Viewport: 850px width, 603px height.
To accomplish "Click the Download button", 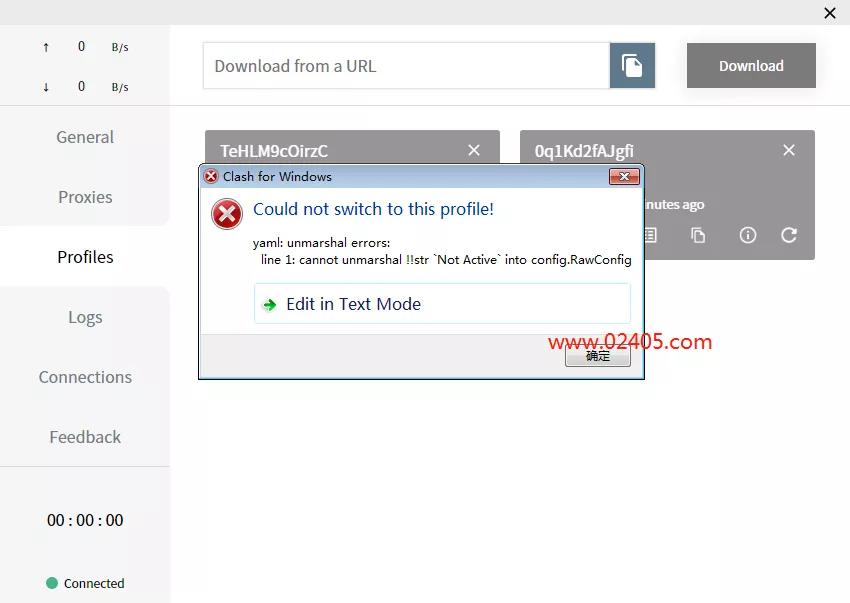I will [751, 66].
